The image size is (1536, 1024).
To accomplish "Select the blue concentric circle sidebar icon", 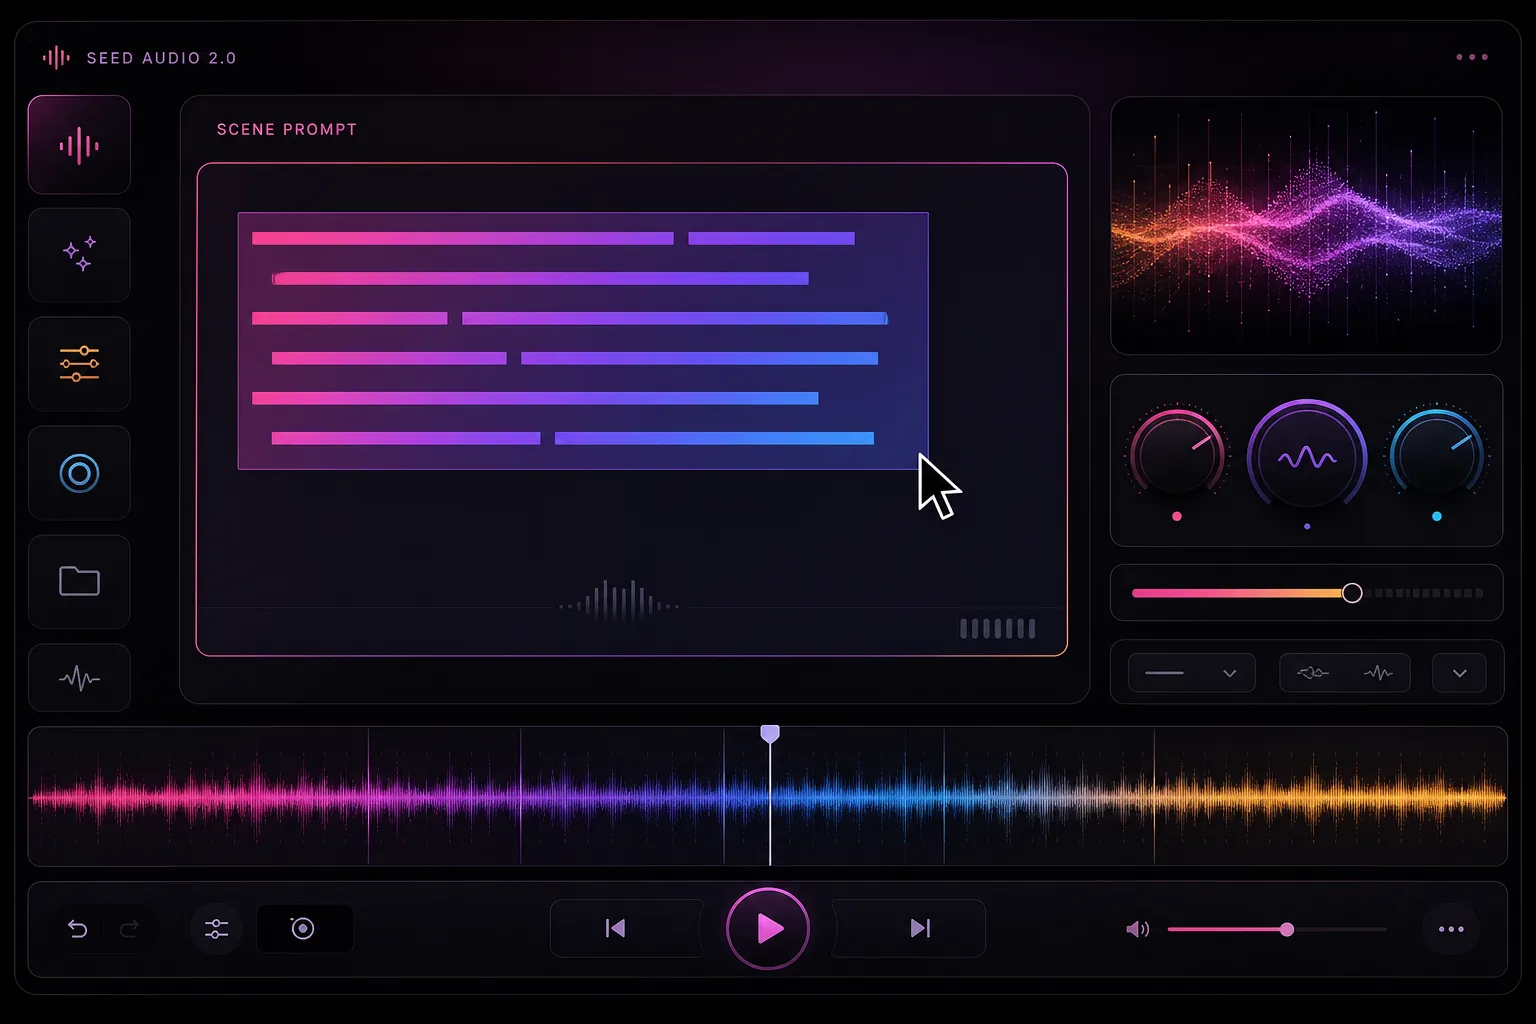I will [79, 473].
